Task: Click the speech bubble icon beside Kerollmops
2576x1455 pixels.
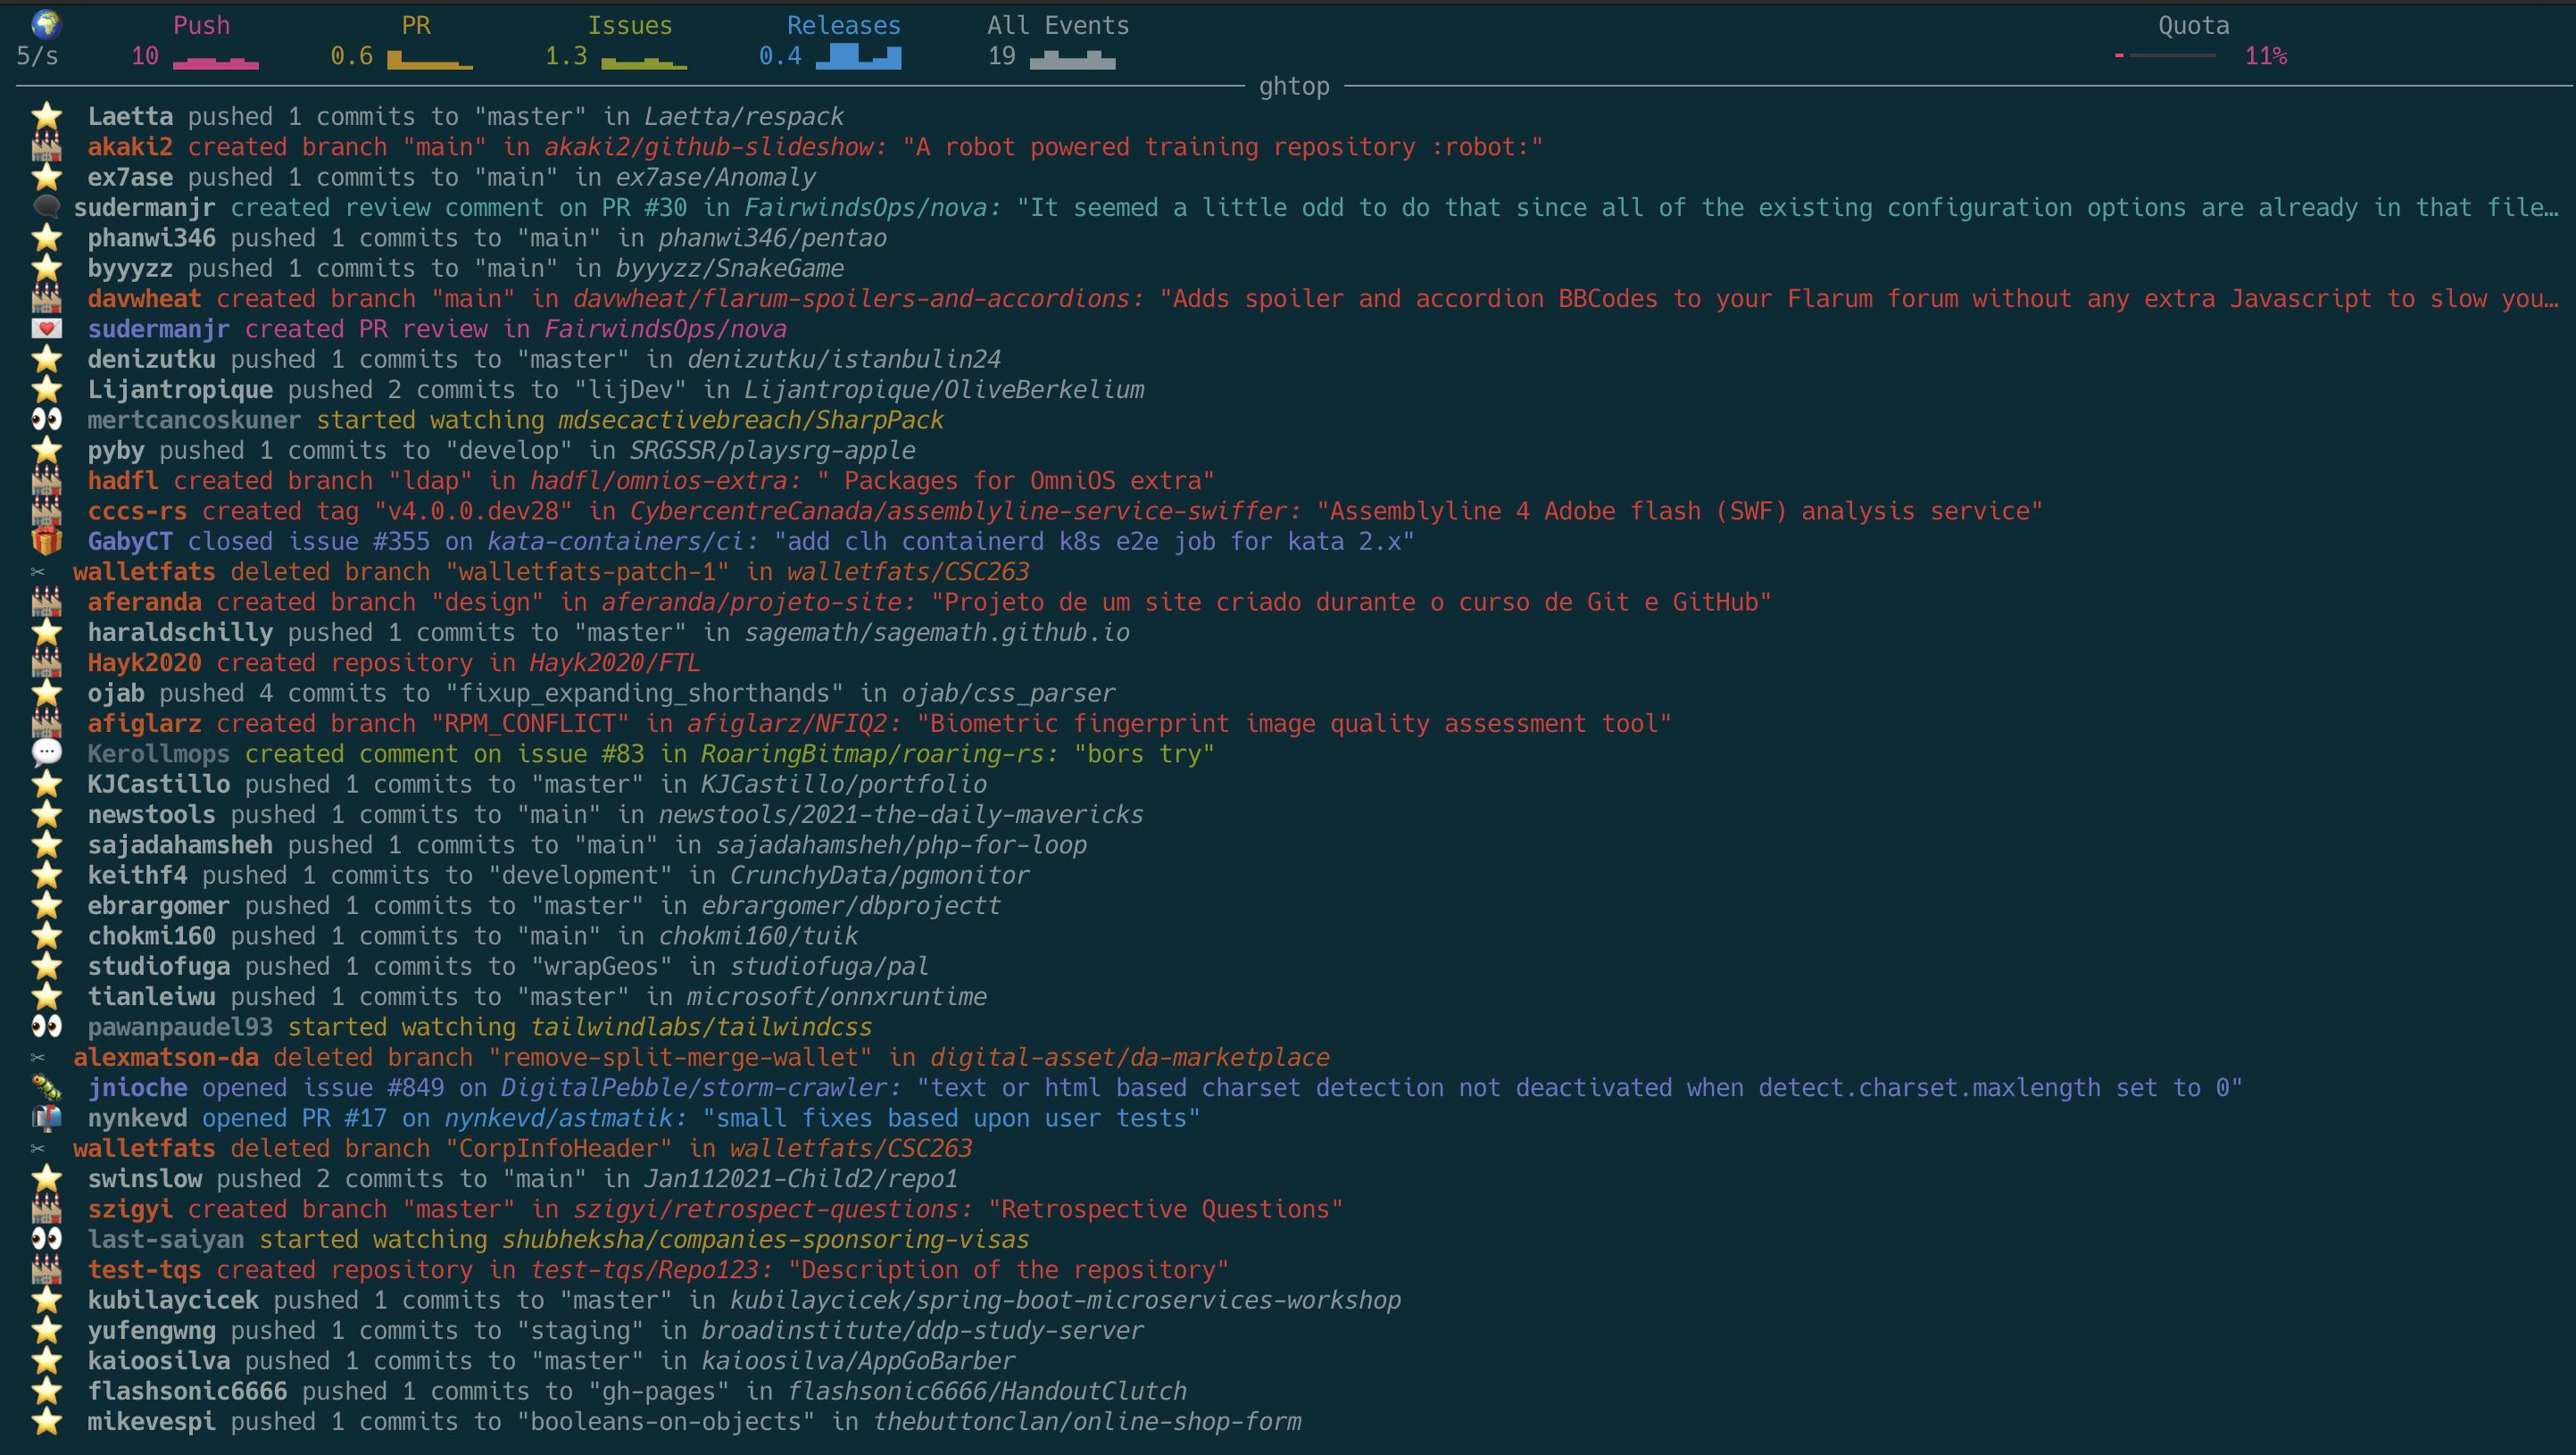Action: coord(46,753)
